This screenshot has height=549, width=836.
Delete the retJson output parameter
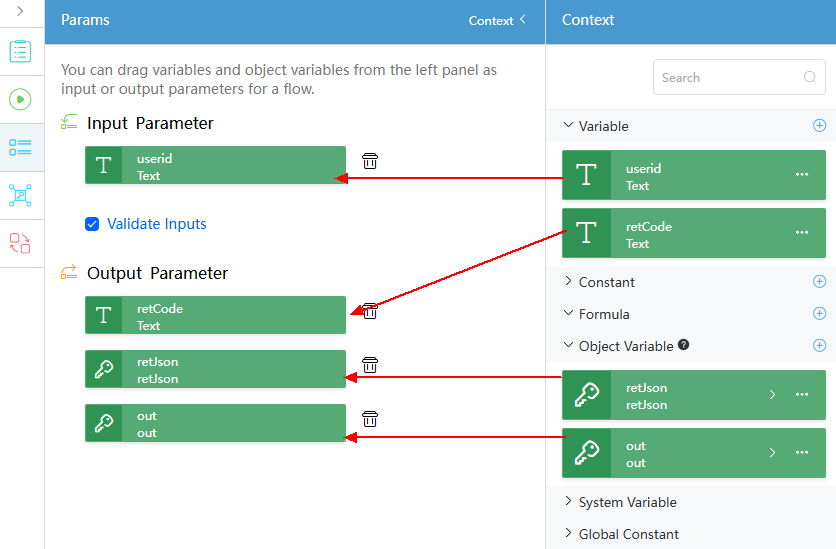(x=369, y=365)
